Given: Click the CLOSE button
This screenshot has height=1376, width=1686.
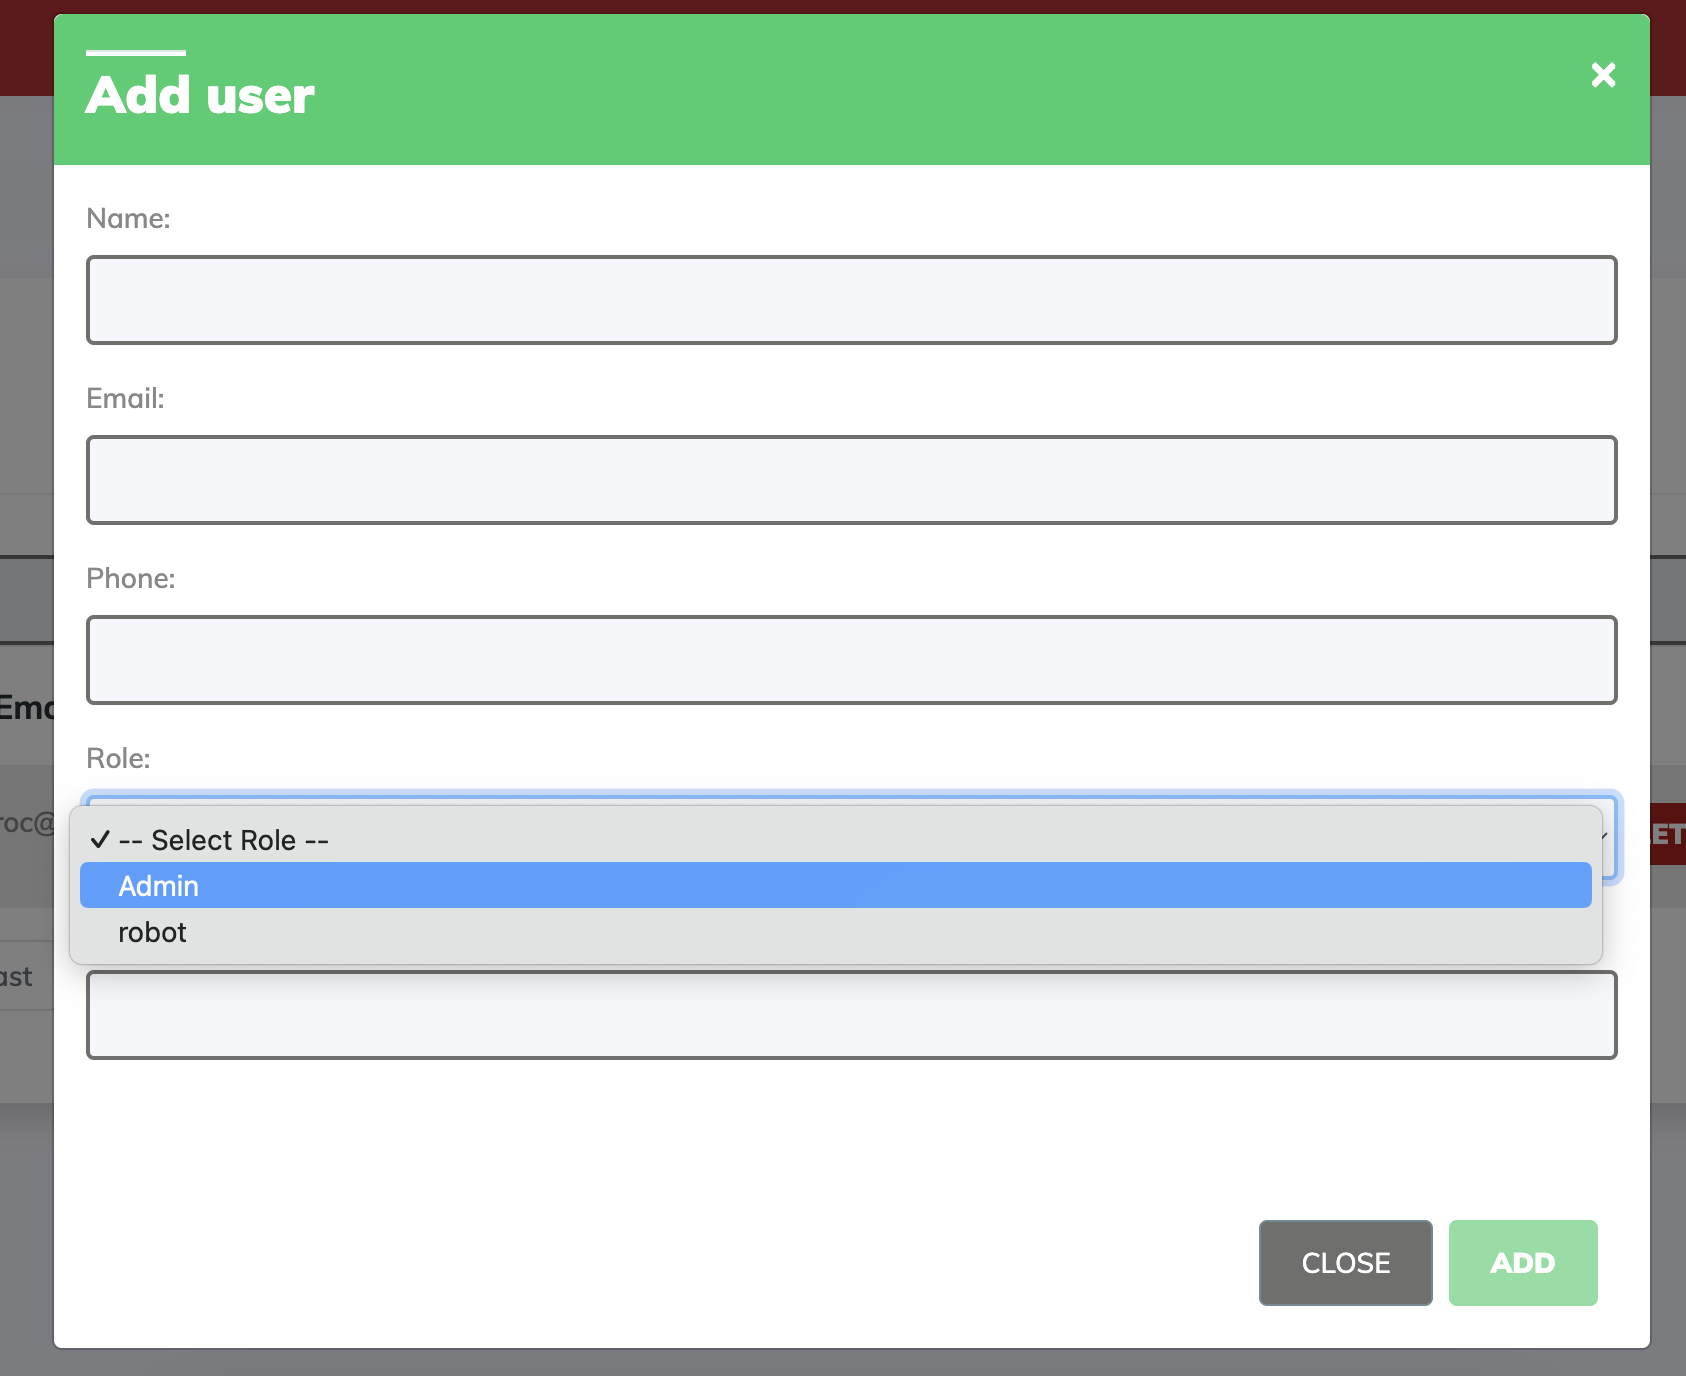Looking at the screenshot, I should (x=1345, y=1263).
